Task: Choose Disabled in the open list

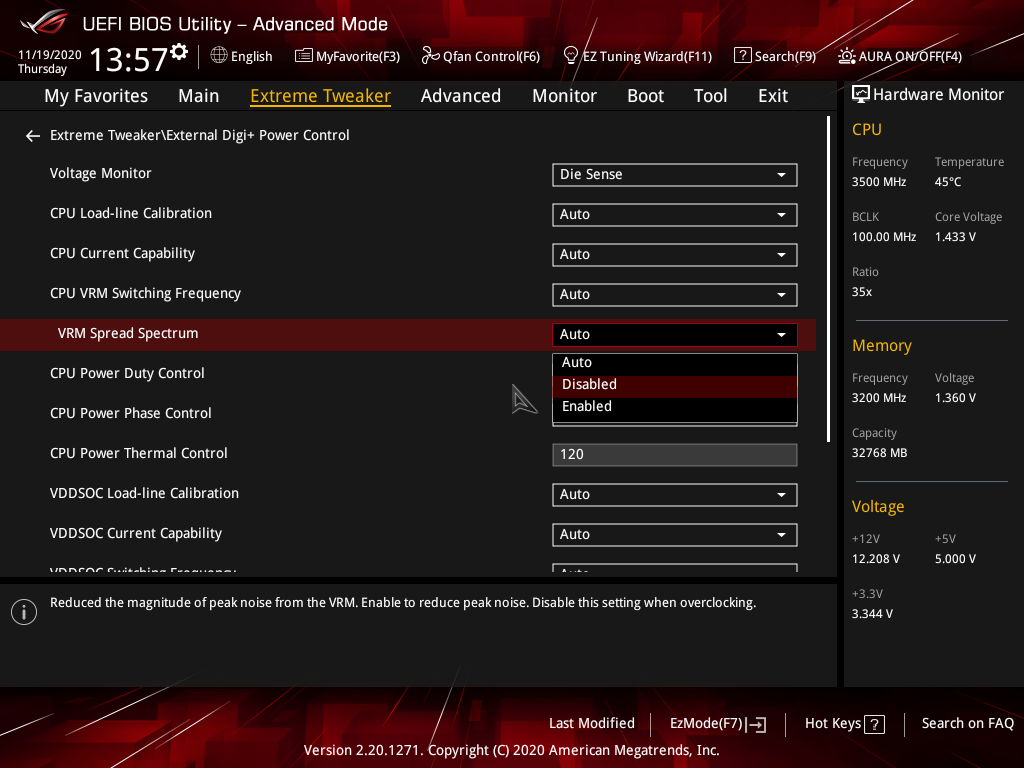Action: [675, 385]
